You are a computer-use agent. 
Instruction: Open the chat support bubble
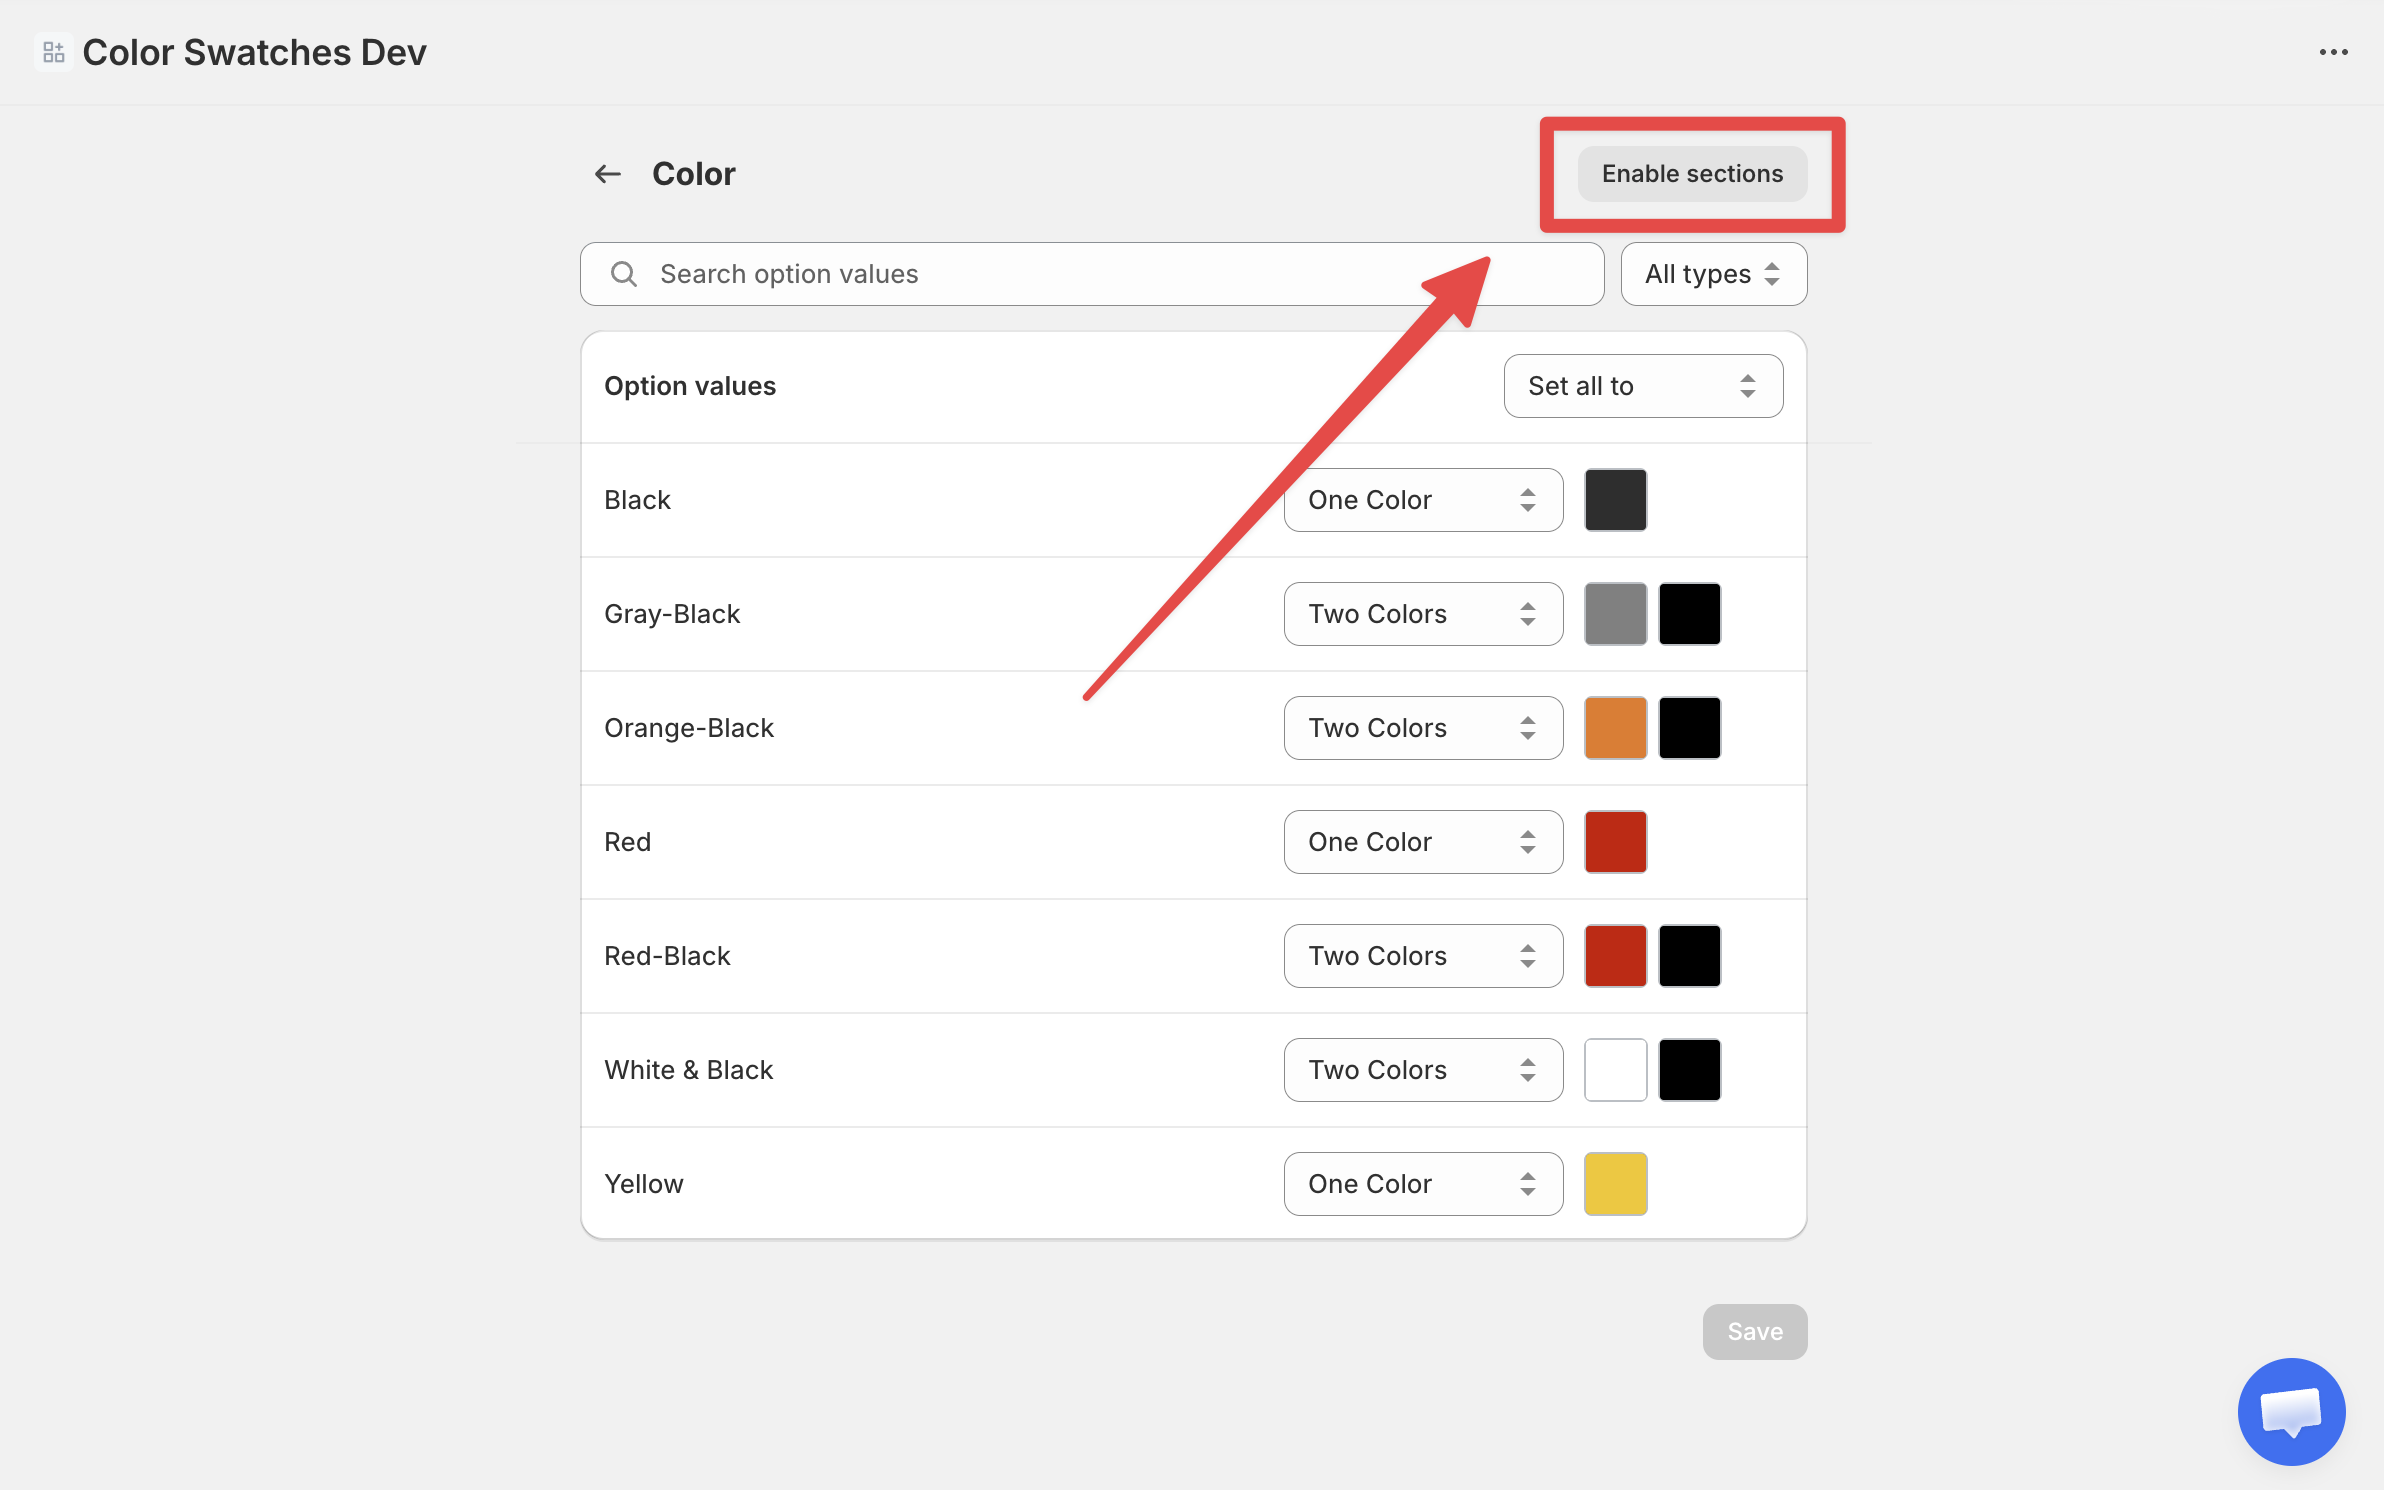click(2290, 1410)
